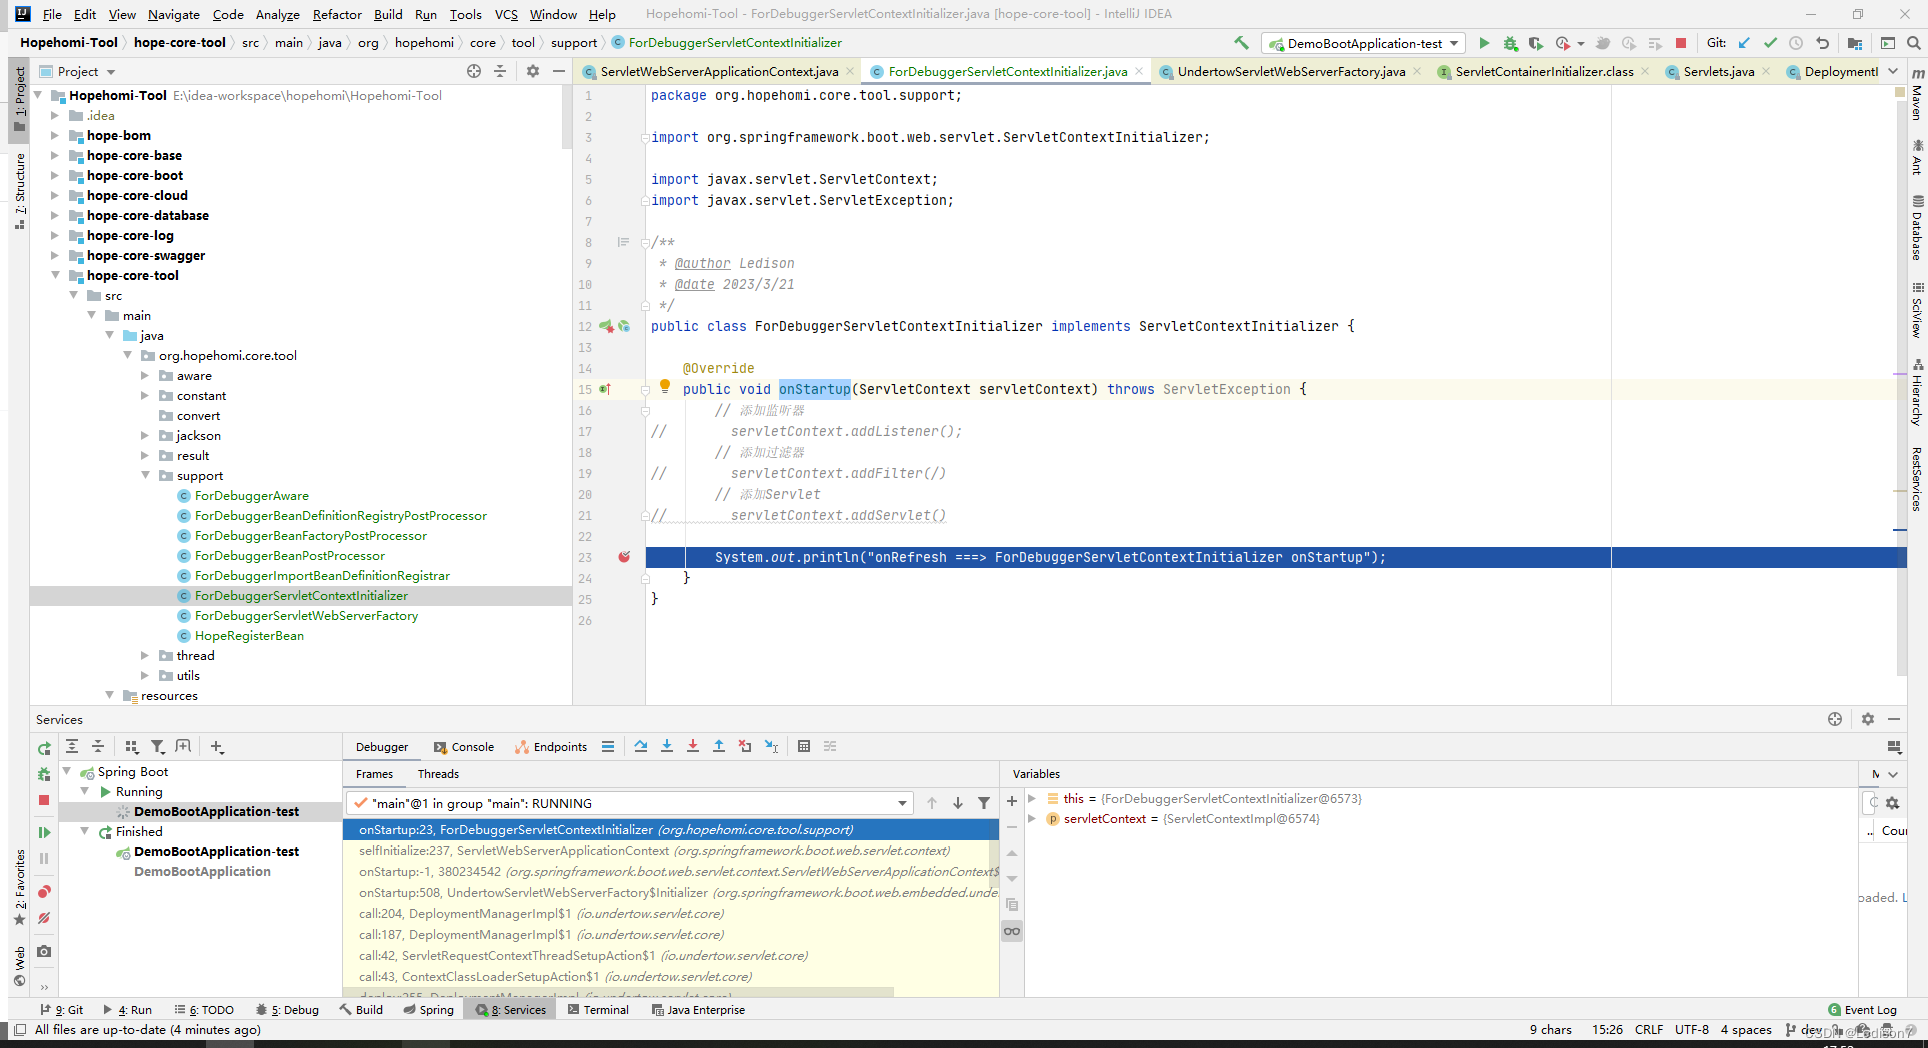Viewport: 1928px width, 1048px height.
Task: Collapse hope-core-tool module in tree
Action: (x=55, y=275)
